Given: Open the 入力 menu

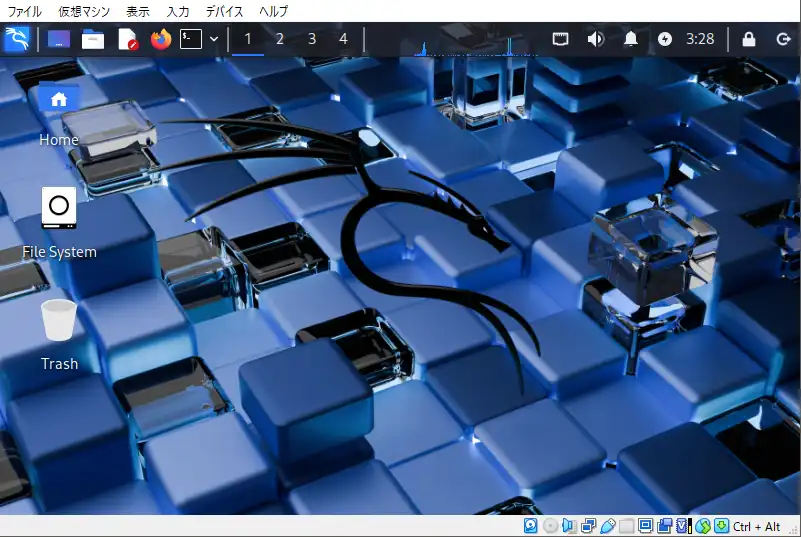Looking at the screenshot, I should pyautogui.click(x=178, y=11).
